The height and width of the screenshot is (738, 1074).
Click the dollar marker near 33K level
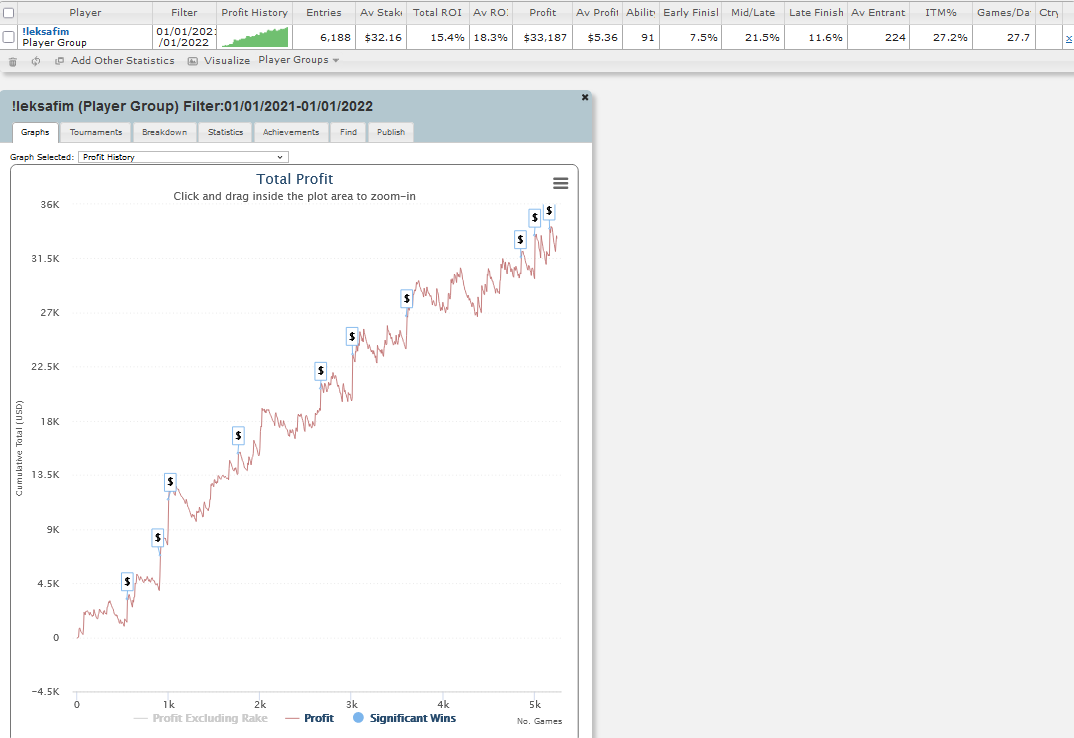tap(521, 240)
